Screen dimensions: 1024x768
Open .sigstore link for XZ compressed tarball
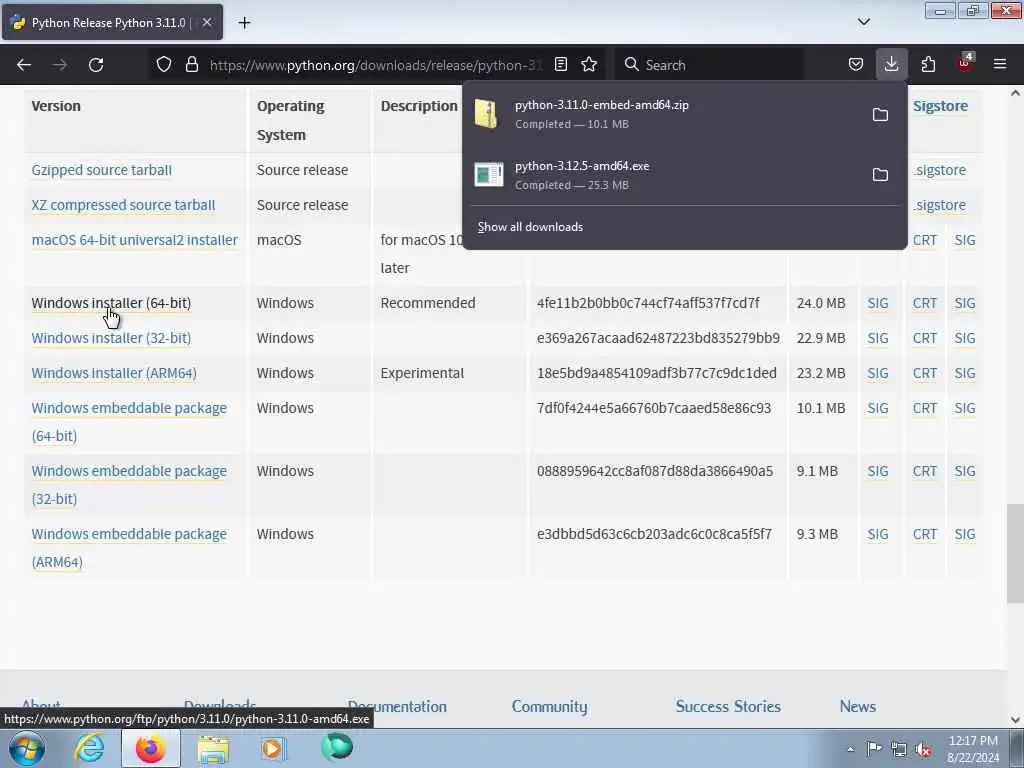[940, 205]
